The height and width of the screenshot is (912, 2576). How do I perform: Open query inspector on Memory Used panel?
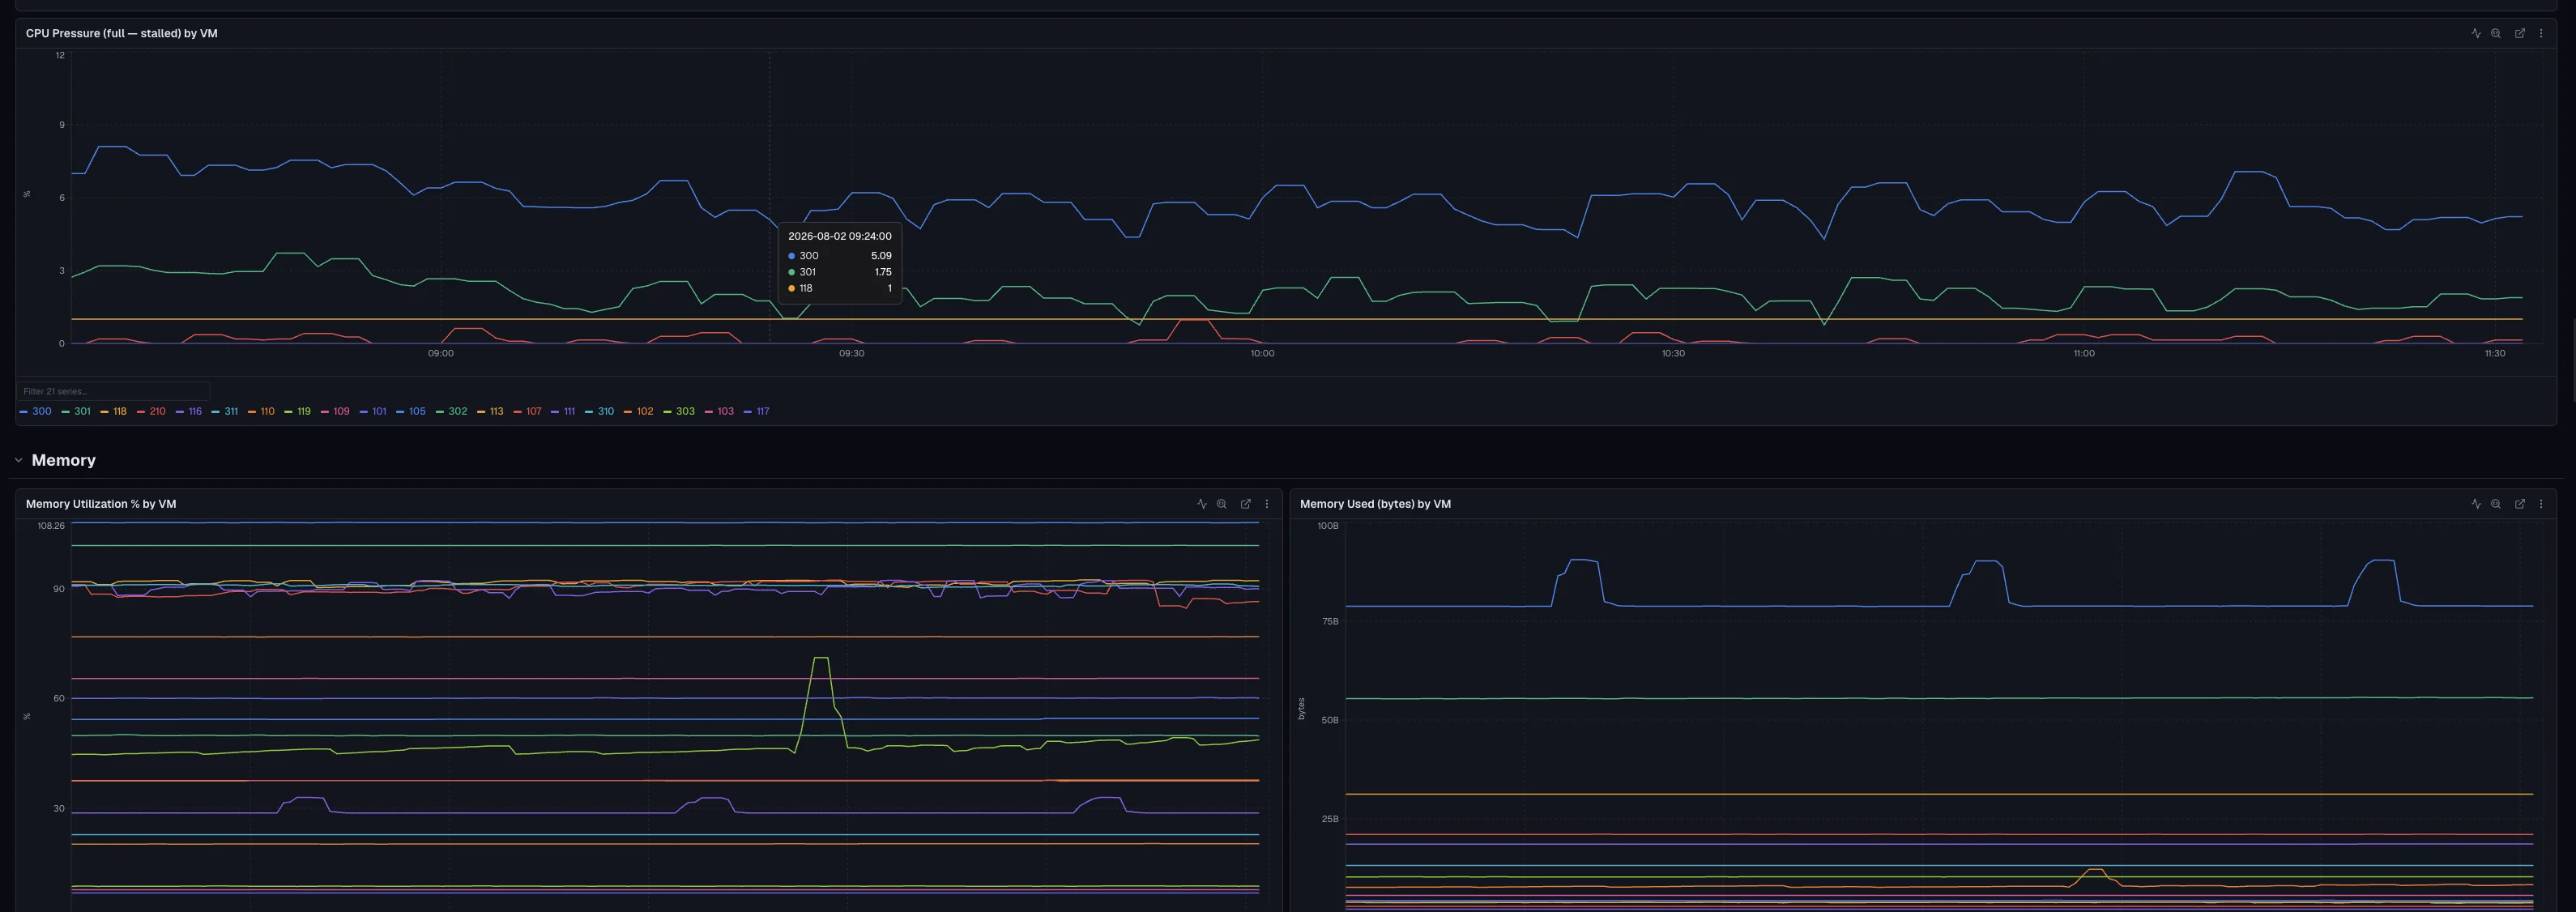2496,504
